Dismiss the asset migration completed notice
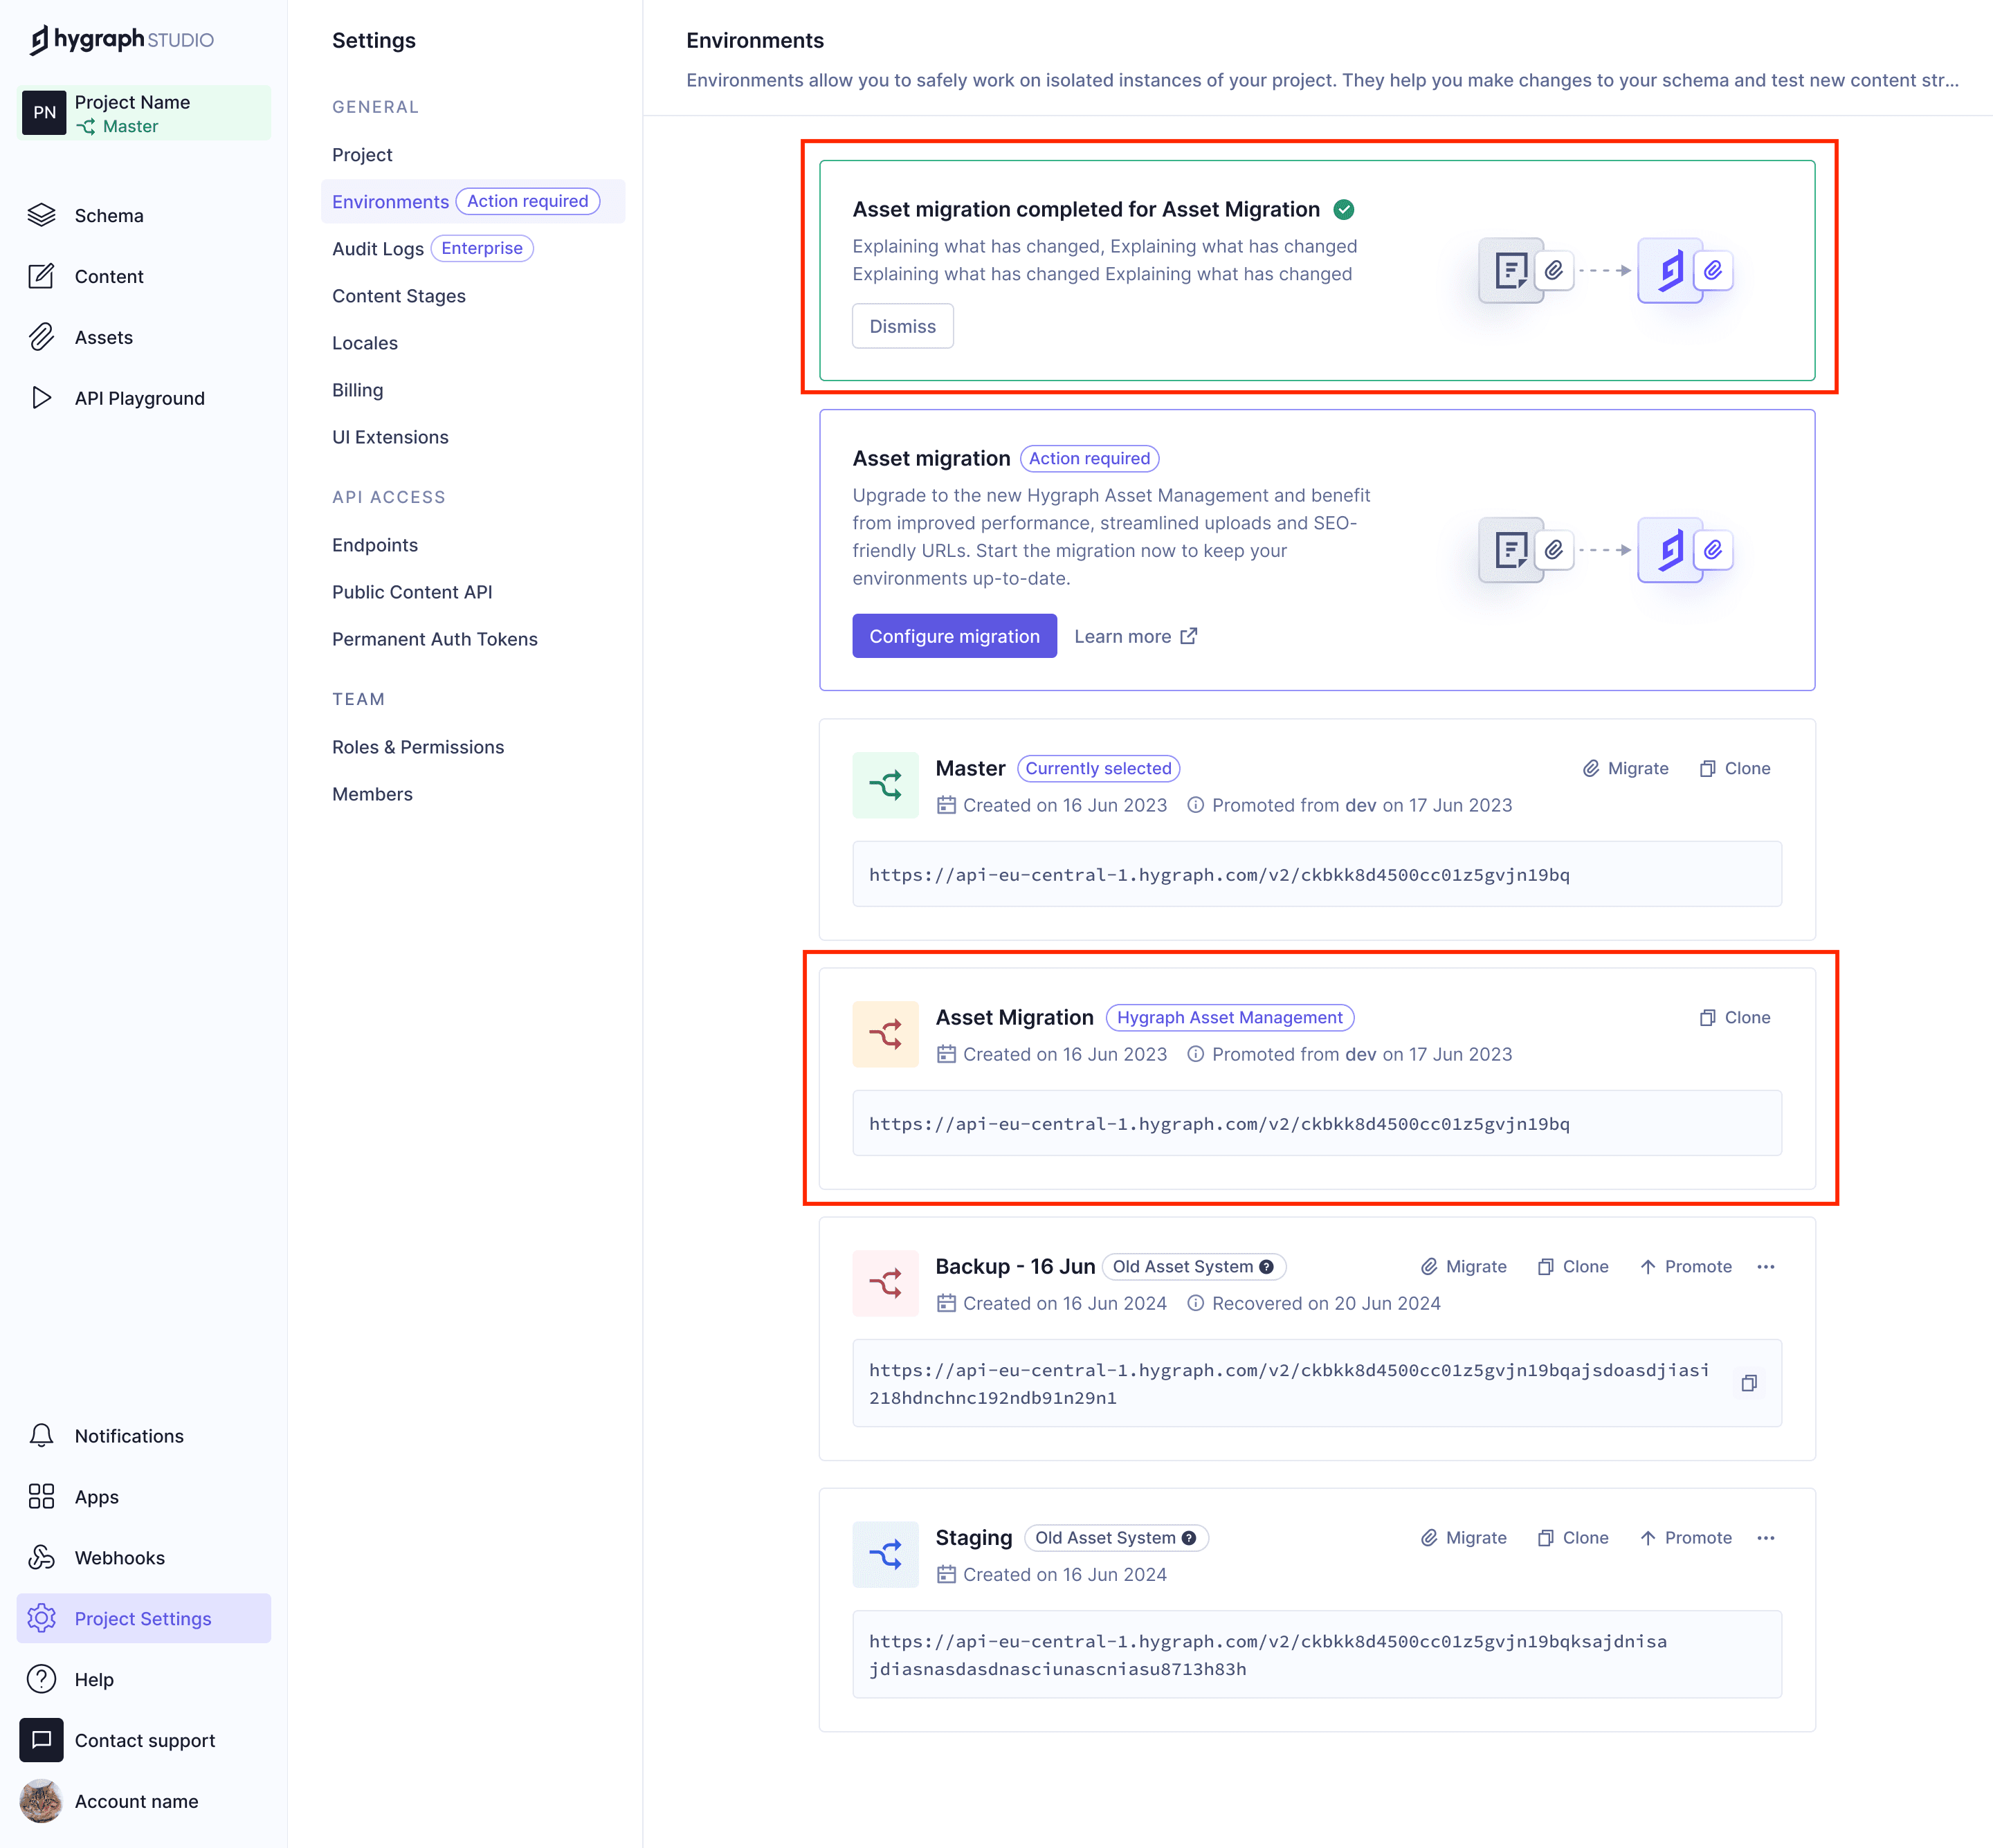The height and width of the screenshot is (1848, 1993). (902, 326)
